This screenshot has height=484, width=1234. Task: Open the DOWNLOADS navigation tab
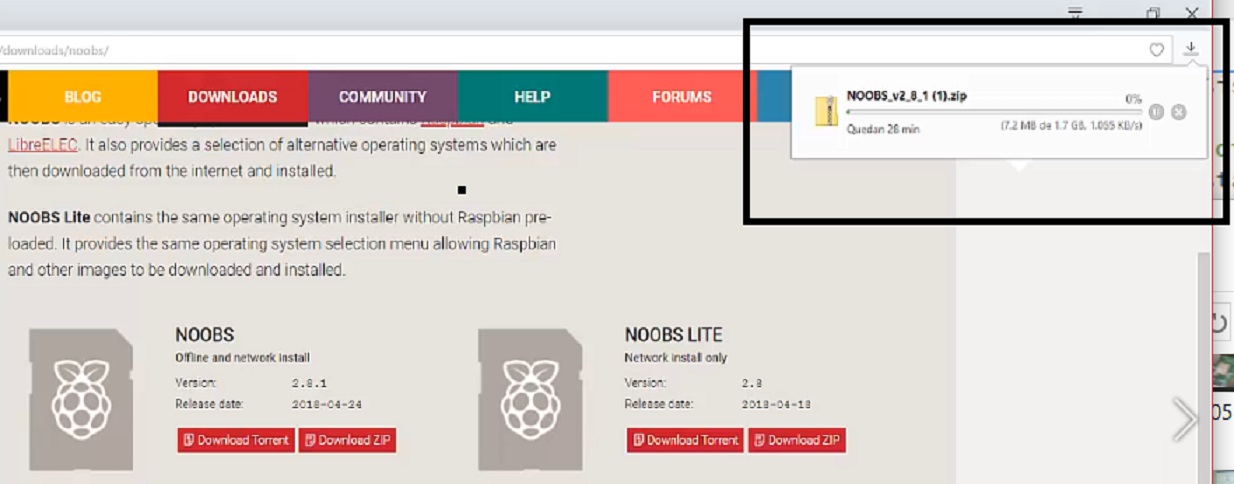click(233, 97)
